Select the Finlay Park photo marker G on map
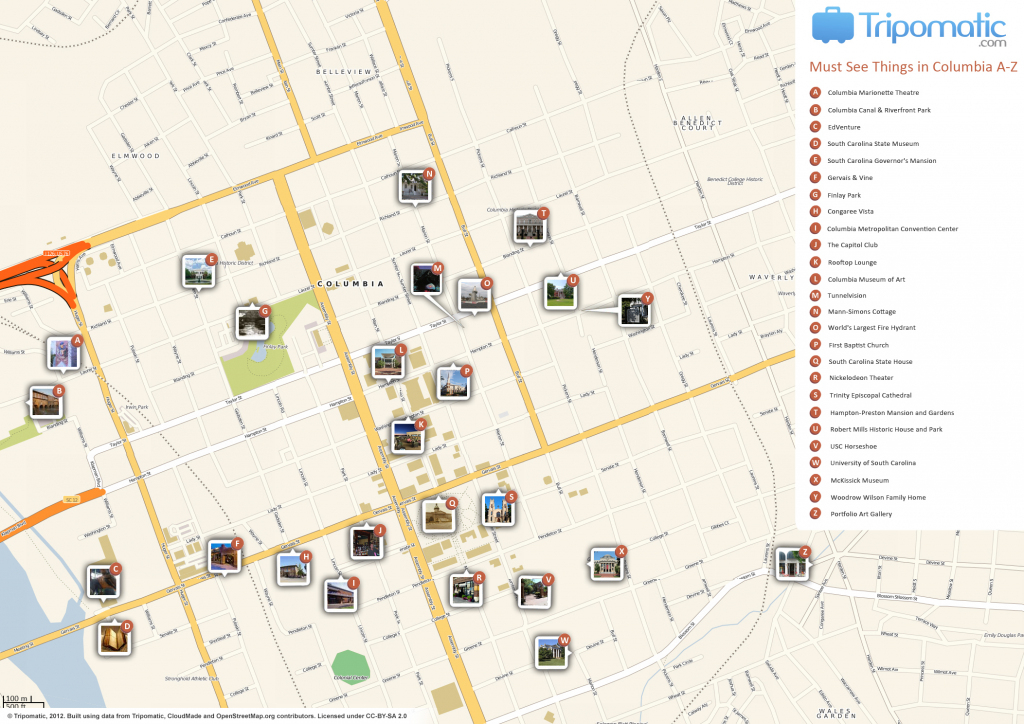Image resolution: width=1024 pixels, height=724 pixels. [x=252, y=322]
